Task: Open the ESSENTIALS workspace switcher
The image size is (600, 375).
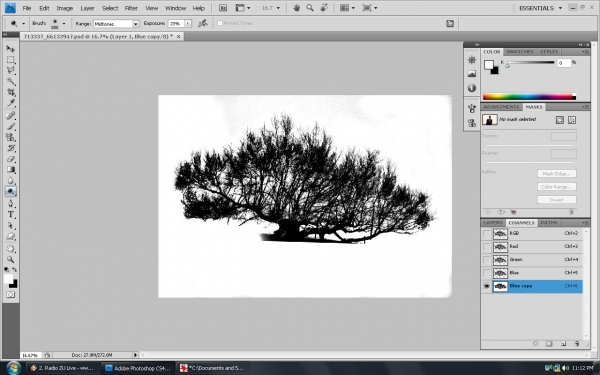Action: point(540,8)
